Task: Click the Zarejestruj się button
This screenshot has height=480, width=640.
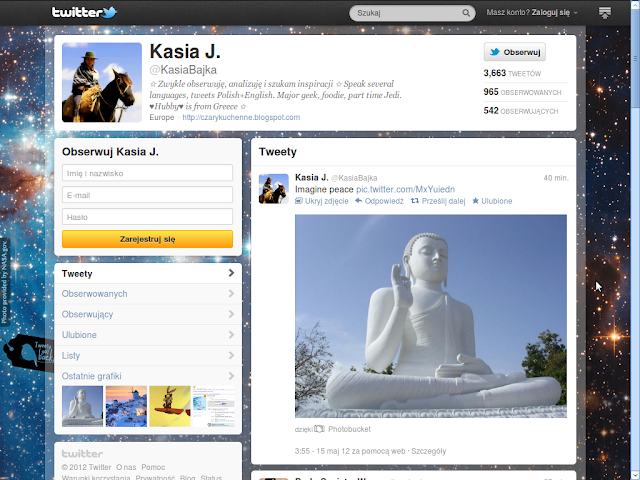Action: 147,239
